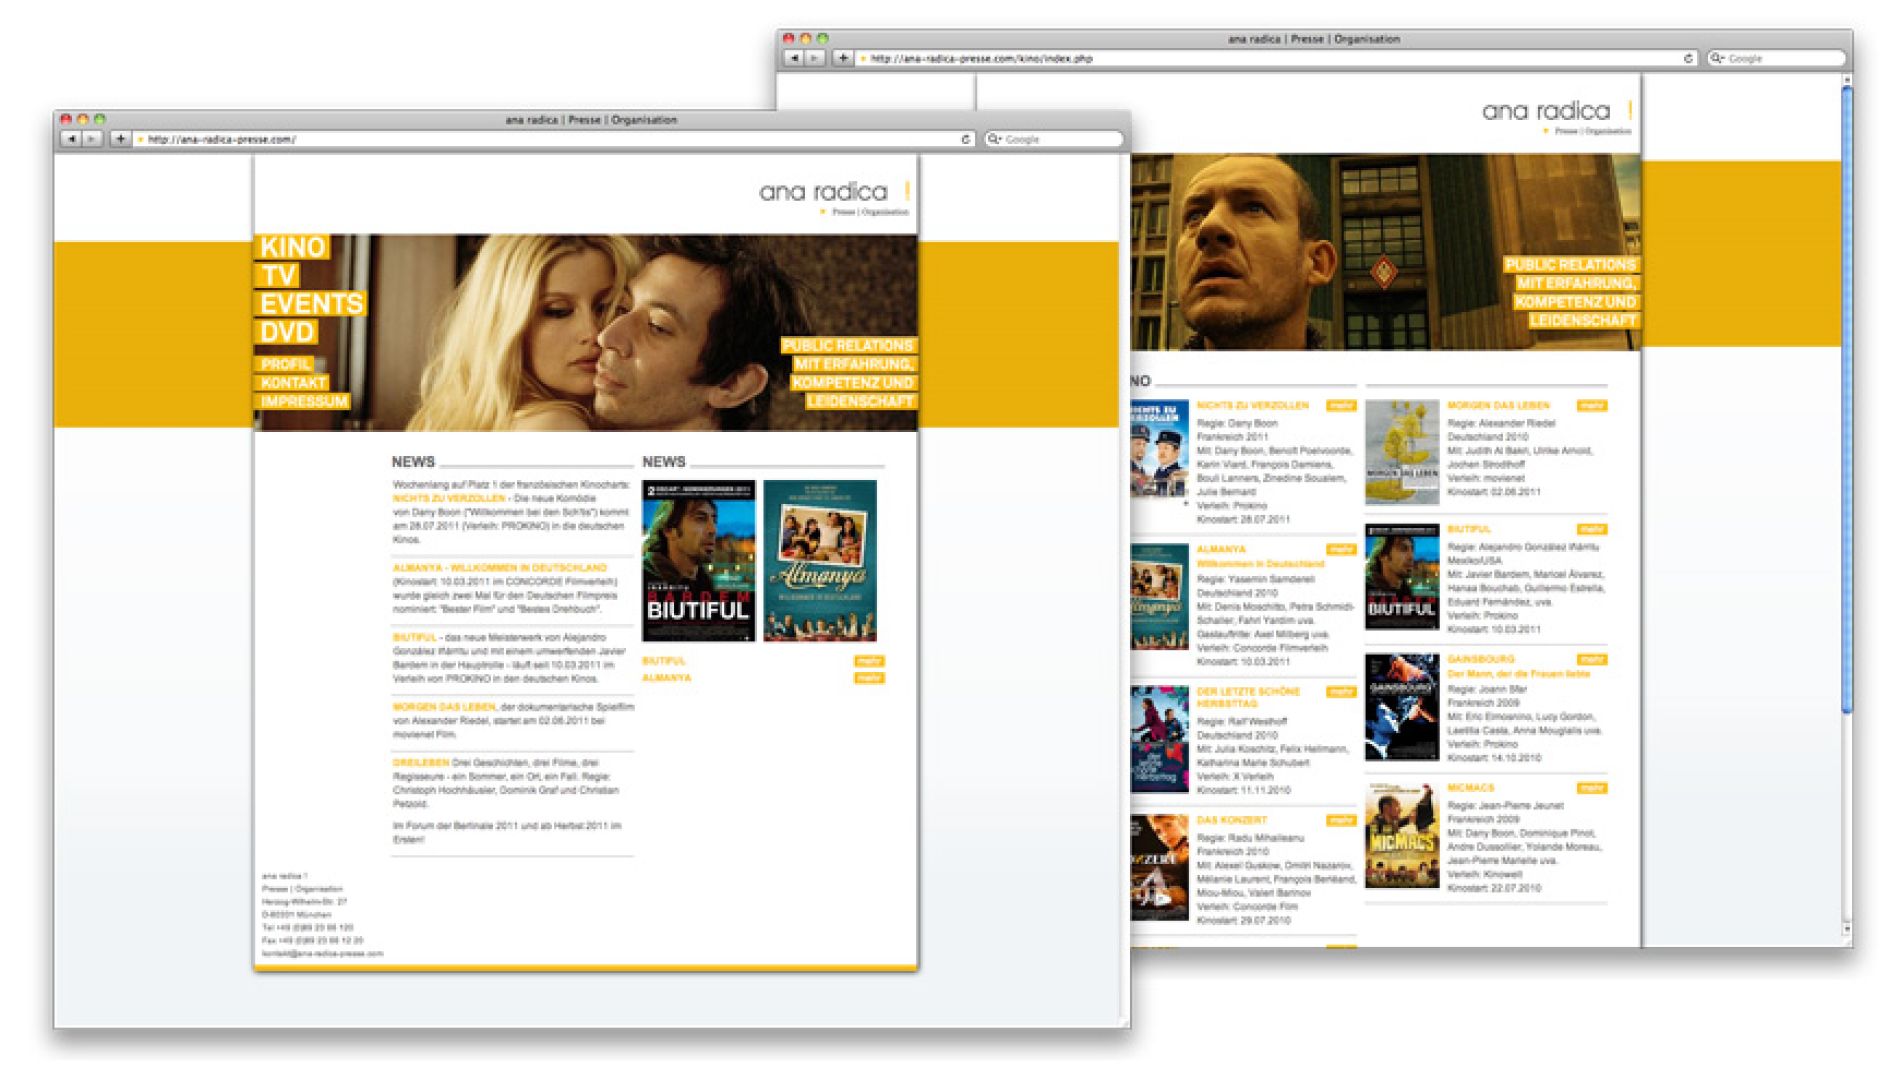Click 'mehr' button for Morgen das Leben
1900x1080 pixels.
tap(1591, 405)
